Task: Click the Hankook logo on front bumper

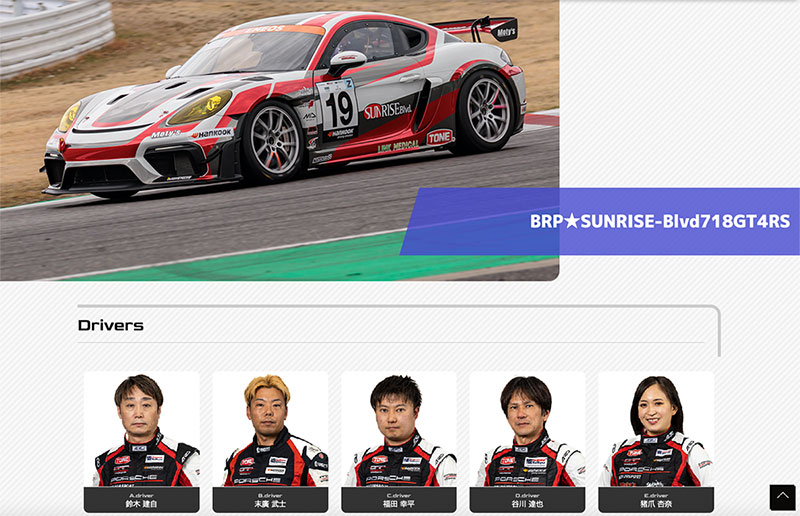Action: point(212,134)
